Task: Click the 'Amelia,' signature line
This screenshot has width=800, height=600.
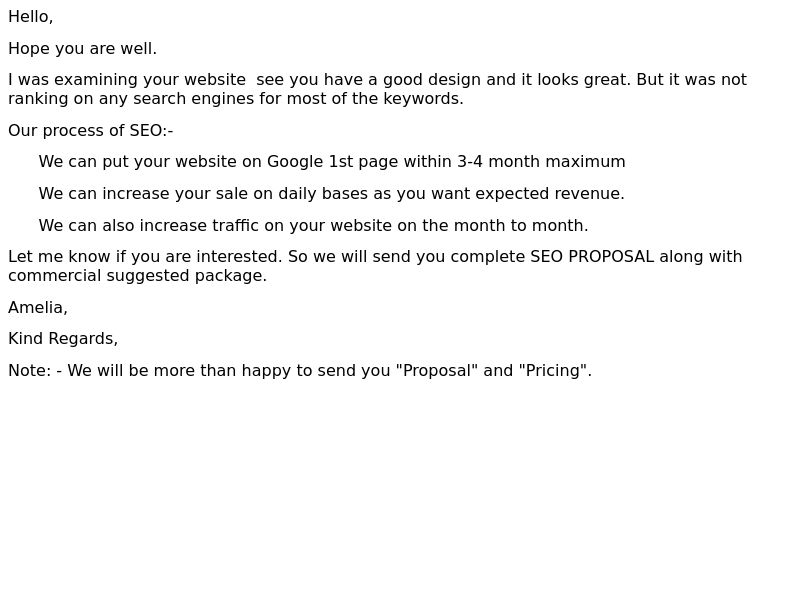Action: (38, 308)
